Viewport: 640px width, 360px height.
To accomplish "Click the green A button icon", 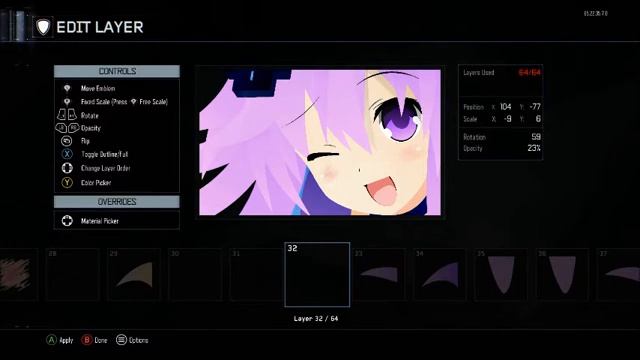I will coord(51,340).
